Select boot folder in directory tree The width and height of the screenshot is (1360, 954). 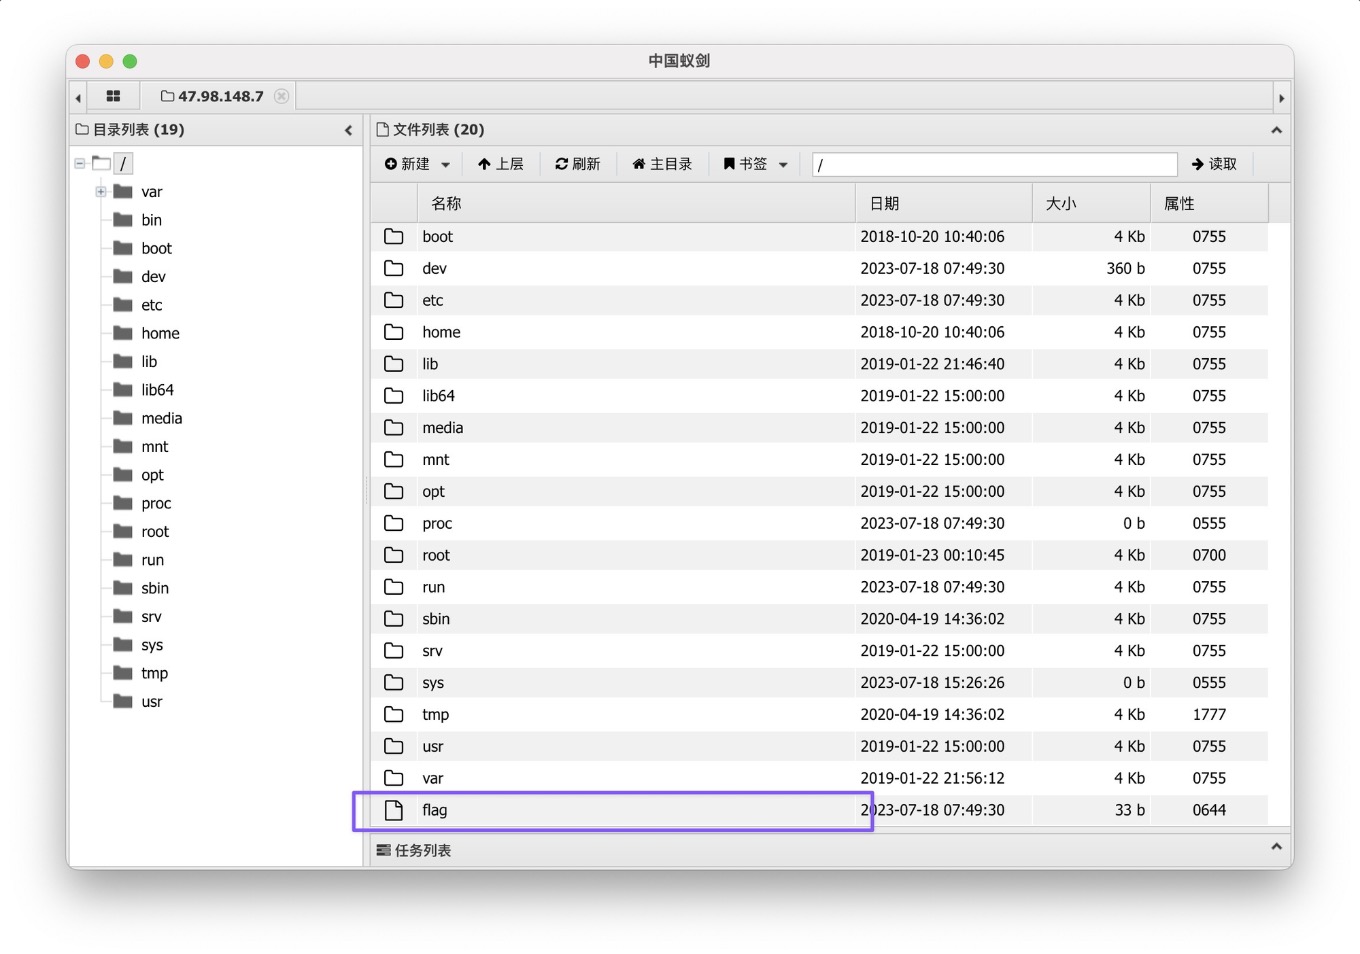[x=156, y=248]
